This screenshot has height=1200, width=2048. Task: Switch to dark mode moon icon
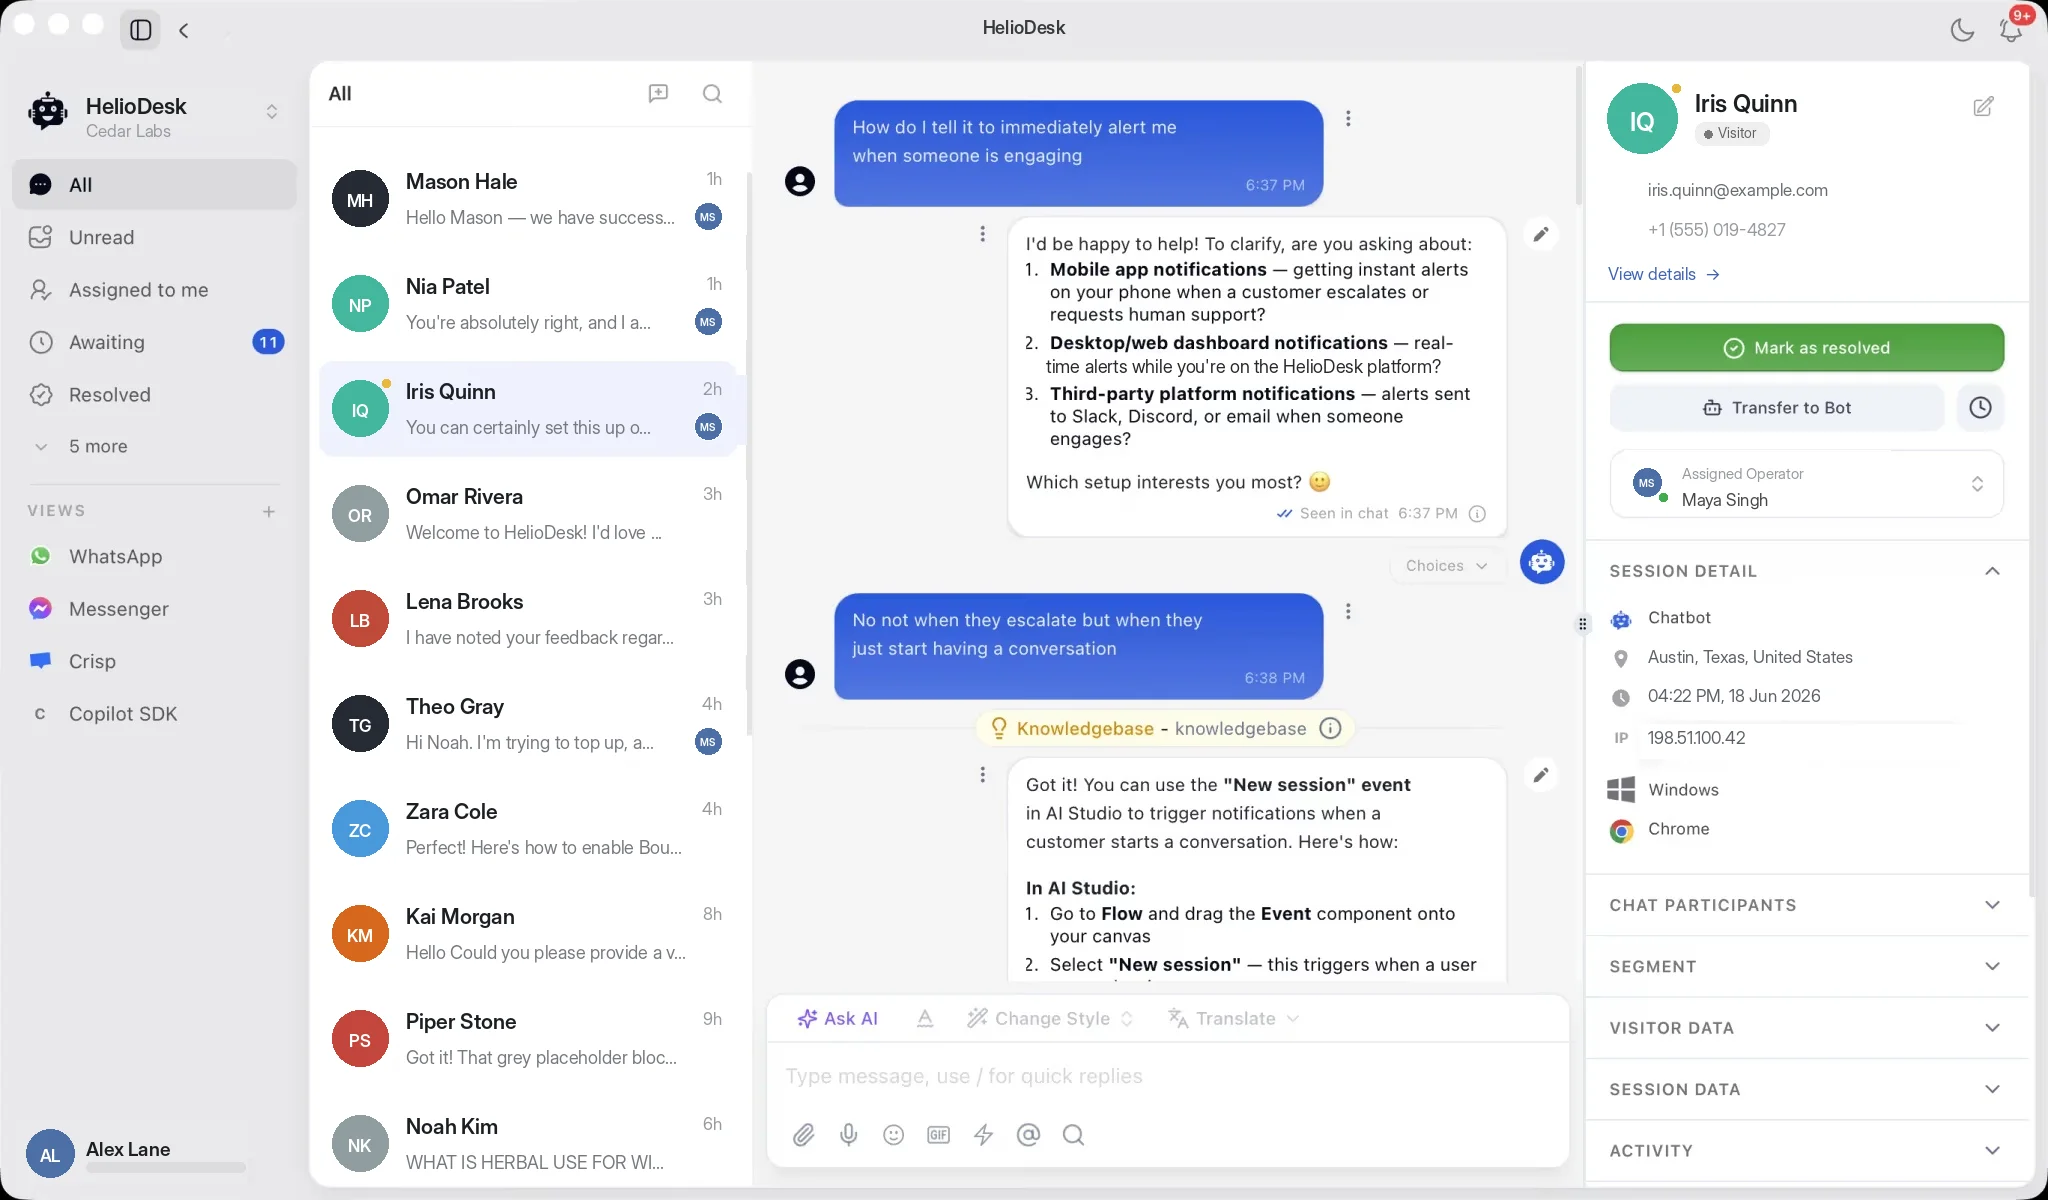[1962, 29]
